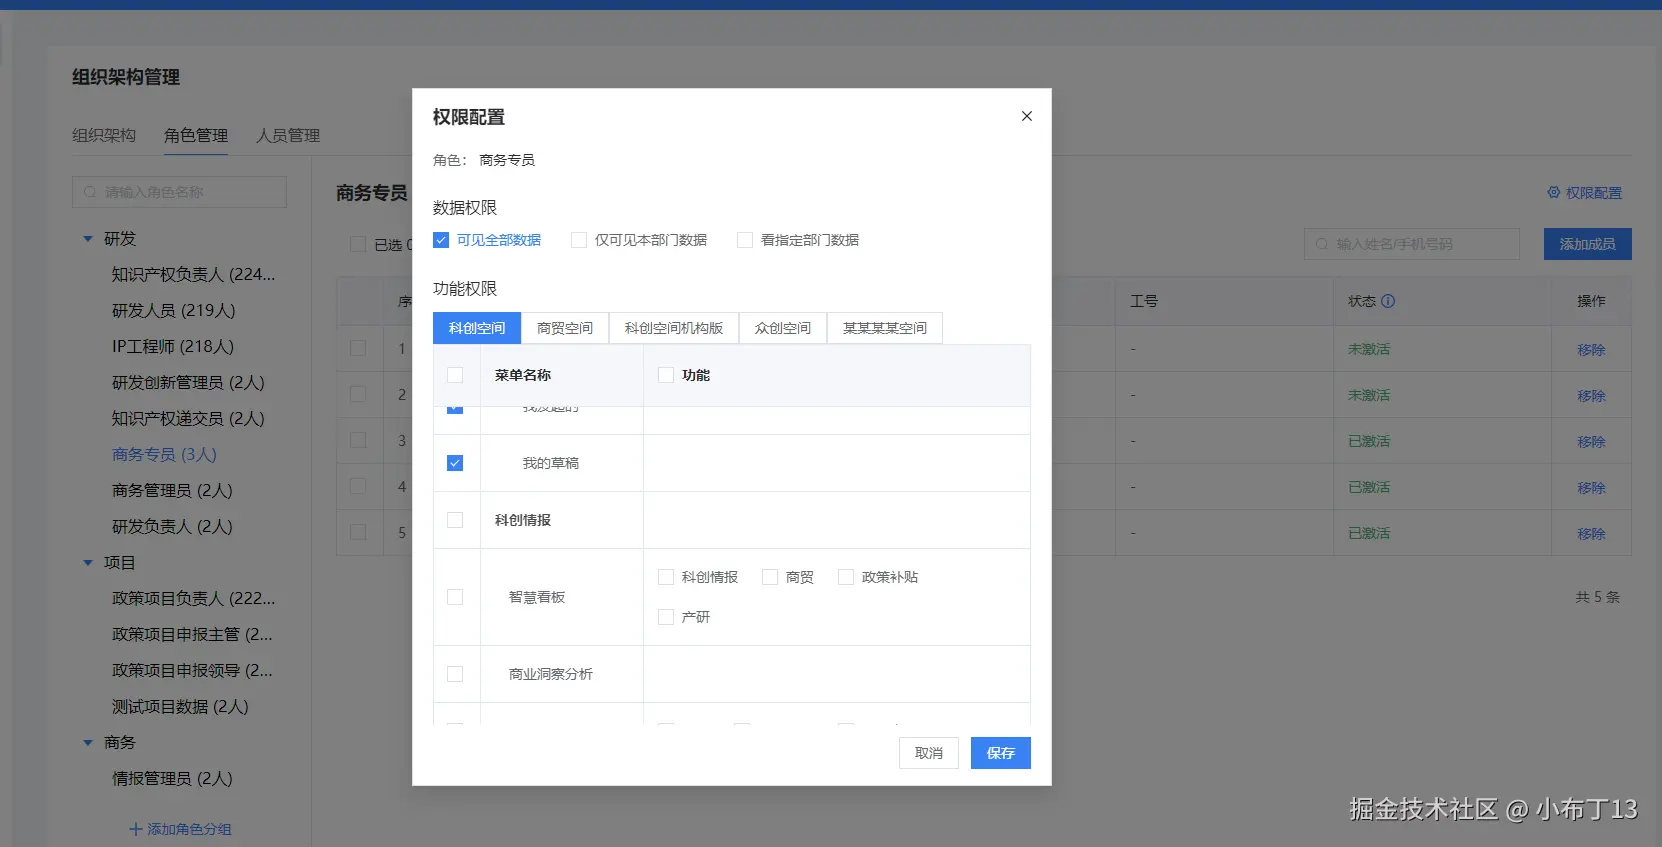Check the 智慧看板 row checkbox
Screen dimensions: 1662x847
pyautogui.click(x=455, y=597)
